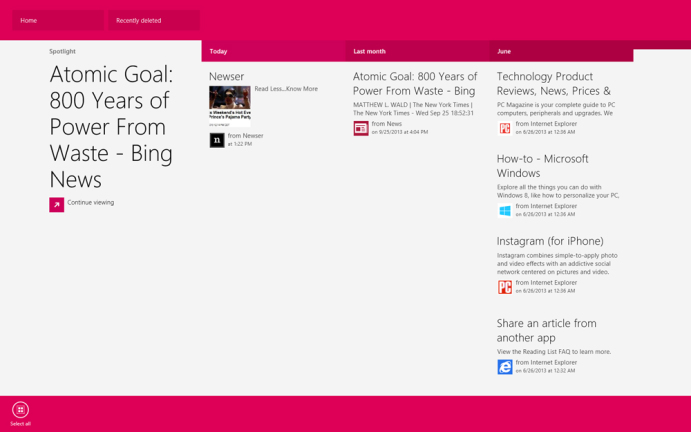
Task: Click the PC Magazine article source icon
Action: [x=505, y=128]
